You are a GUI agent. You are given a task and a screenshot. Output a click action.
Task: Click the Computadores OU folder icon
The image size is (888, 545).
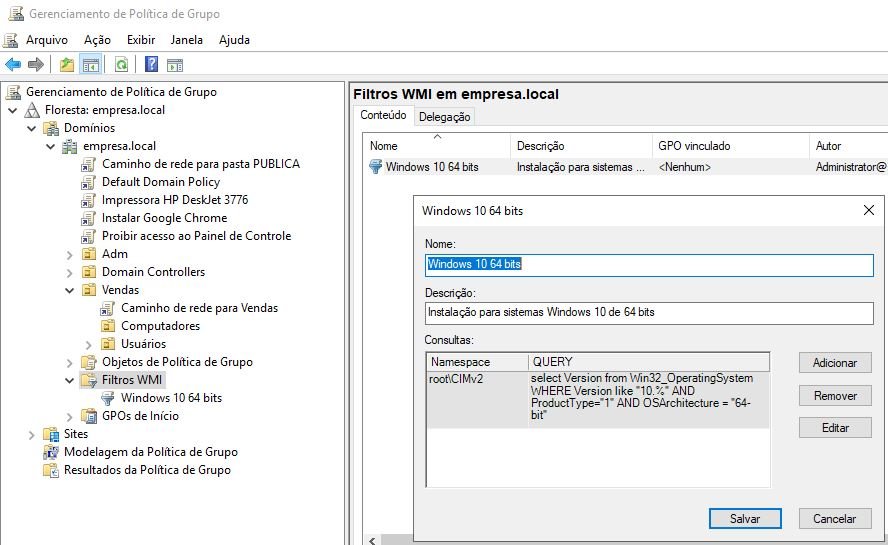tap(108, 326)
